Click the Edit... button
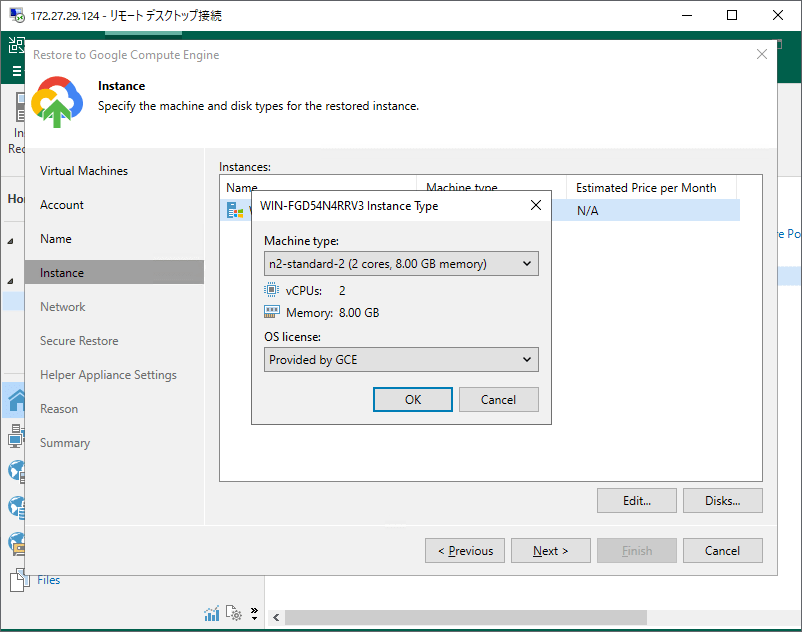Image resolution: width=802 pixels, height=632 pixels. click(x=637, y=501)
